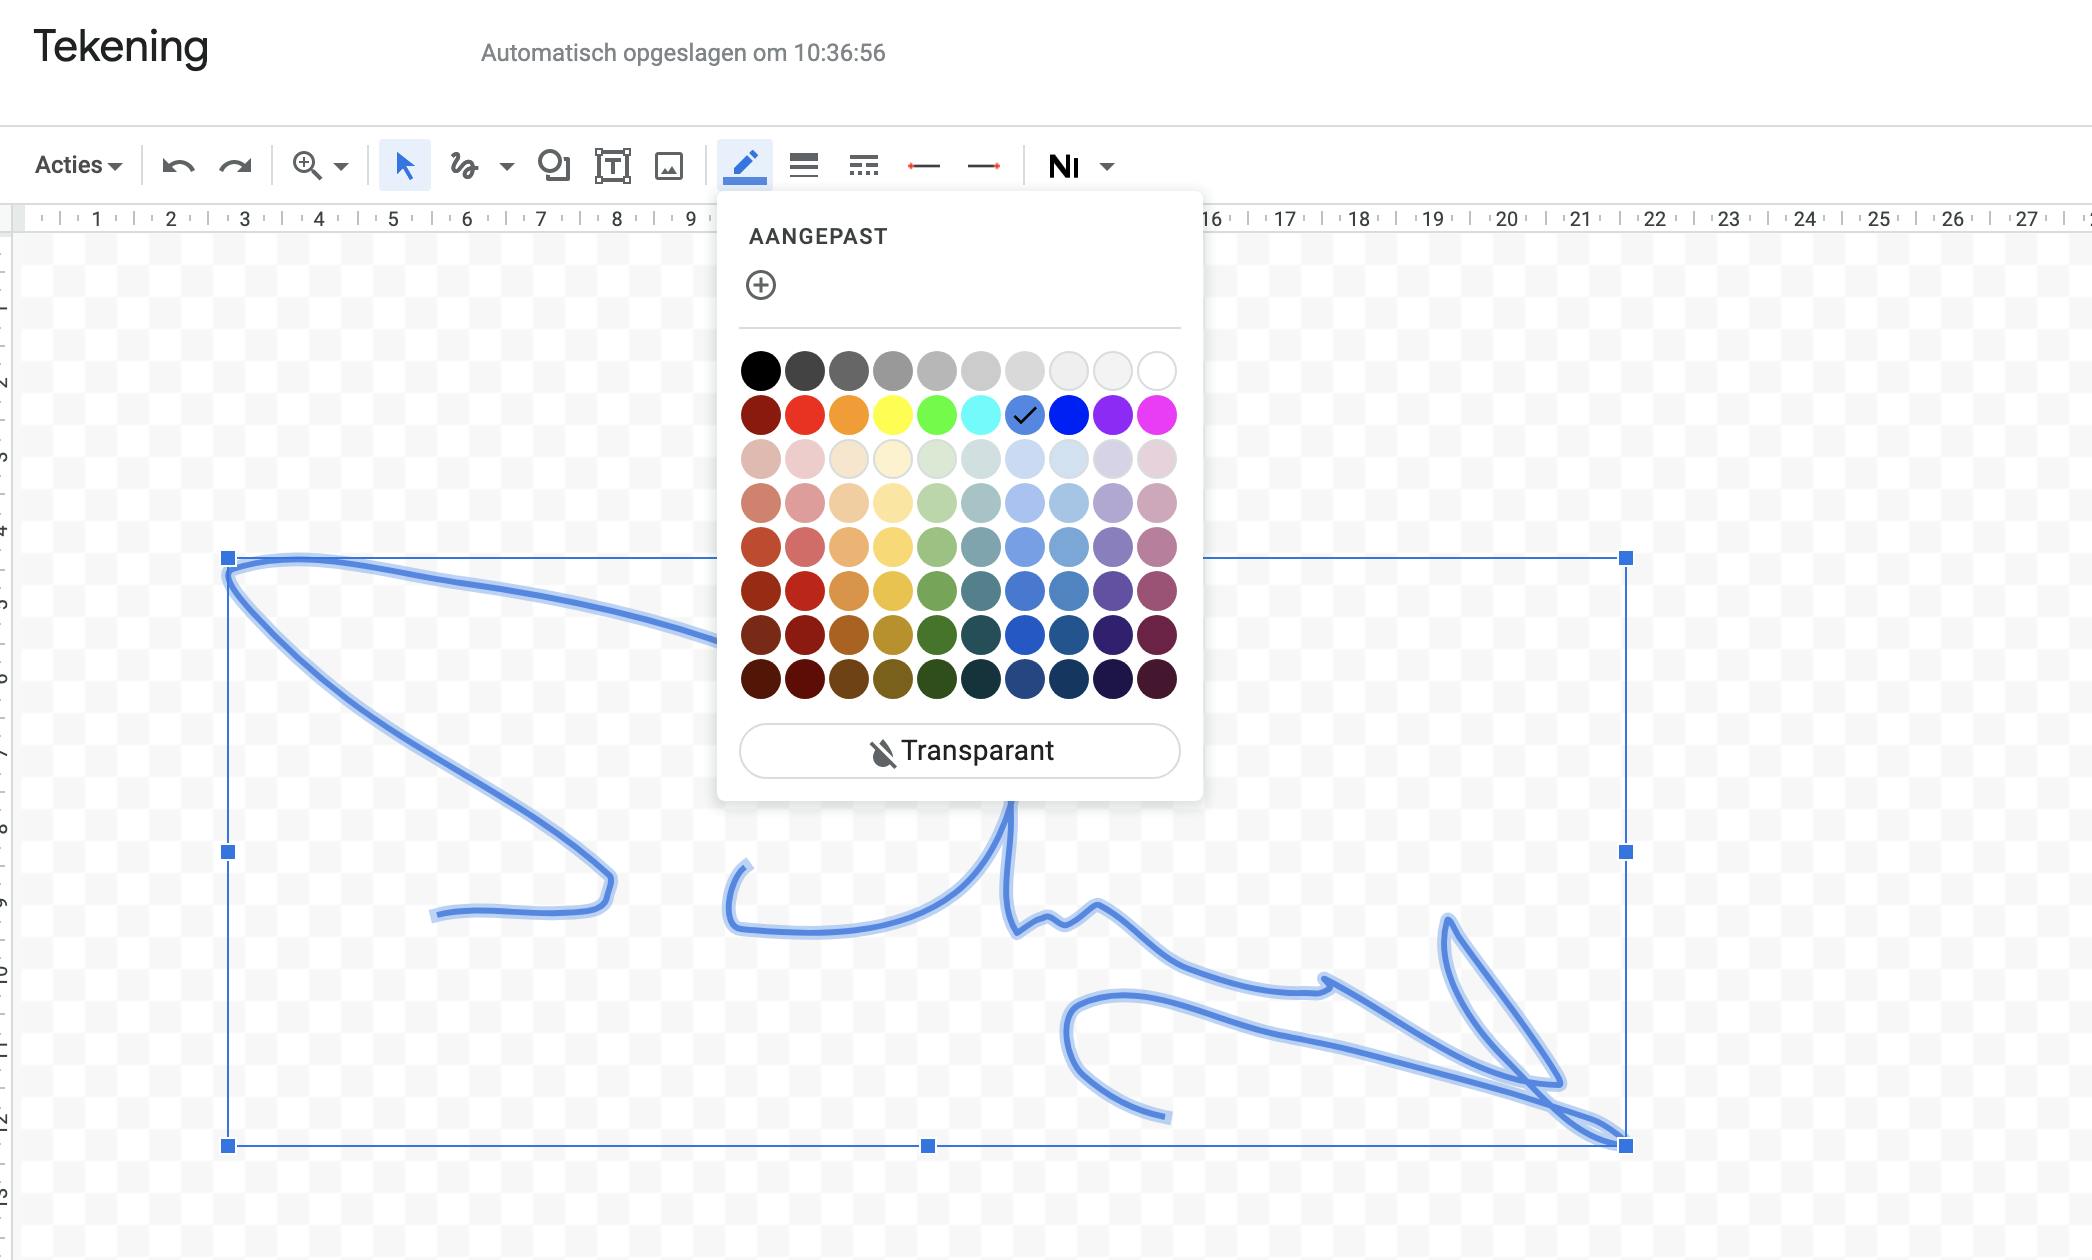This screenshot has width=2092, height=1260.
Task: Open the line dash style options
Action: tap(863, 166)
